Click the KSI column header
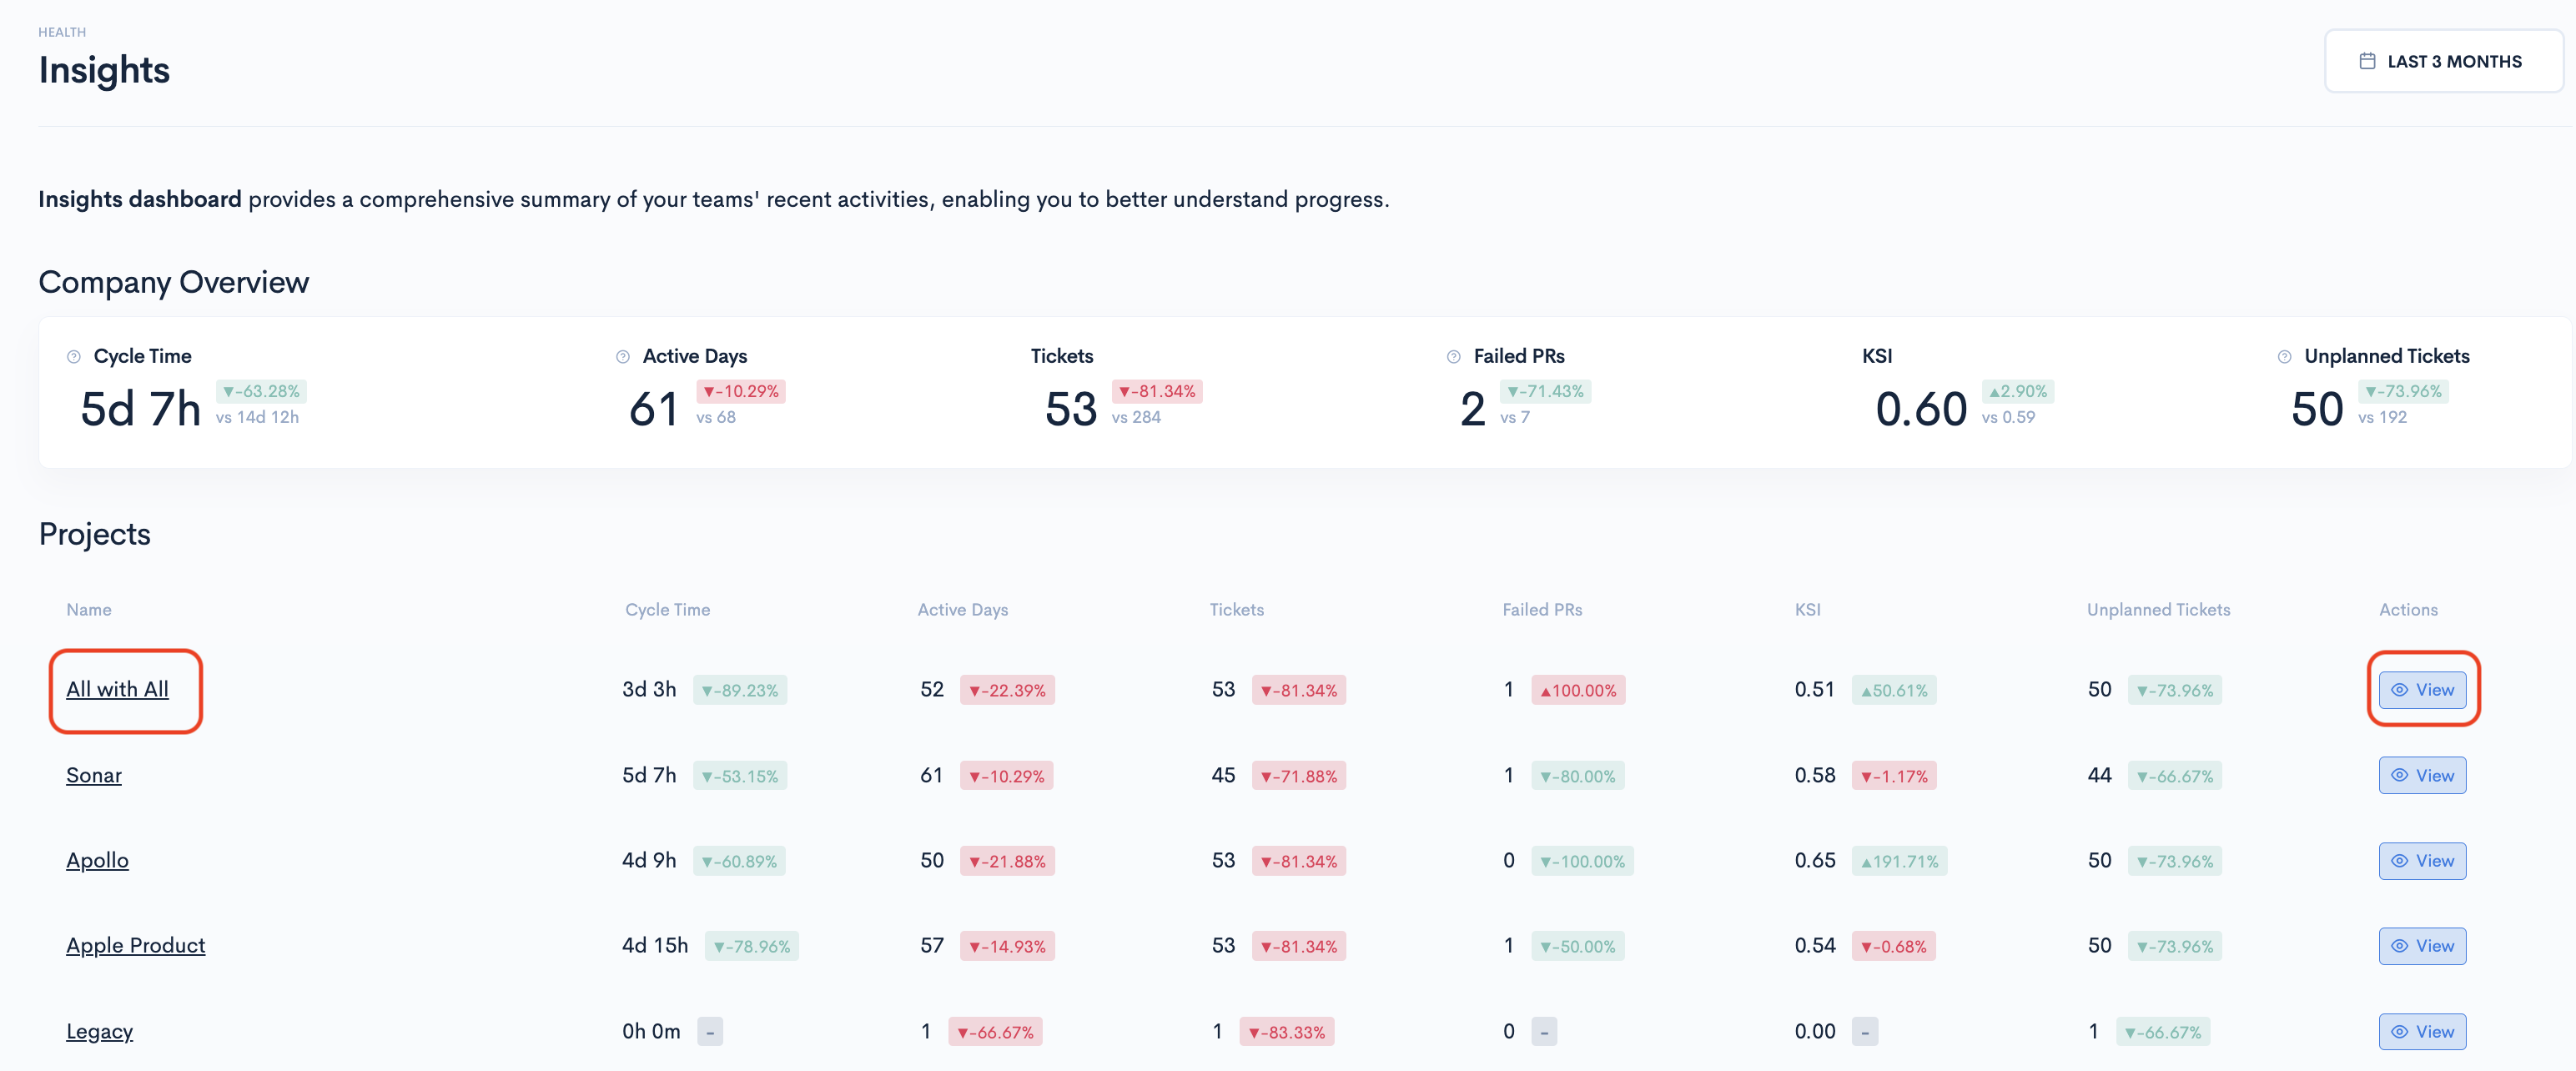 pyautogui.click(x=1806, y=610)
